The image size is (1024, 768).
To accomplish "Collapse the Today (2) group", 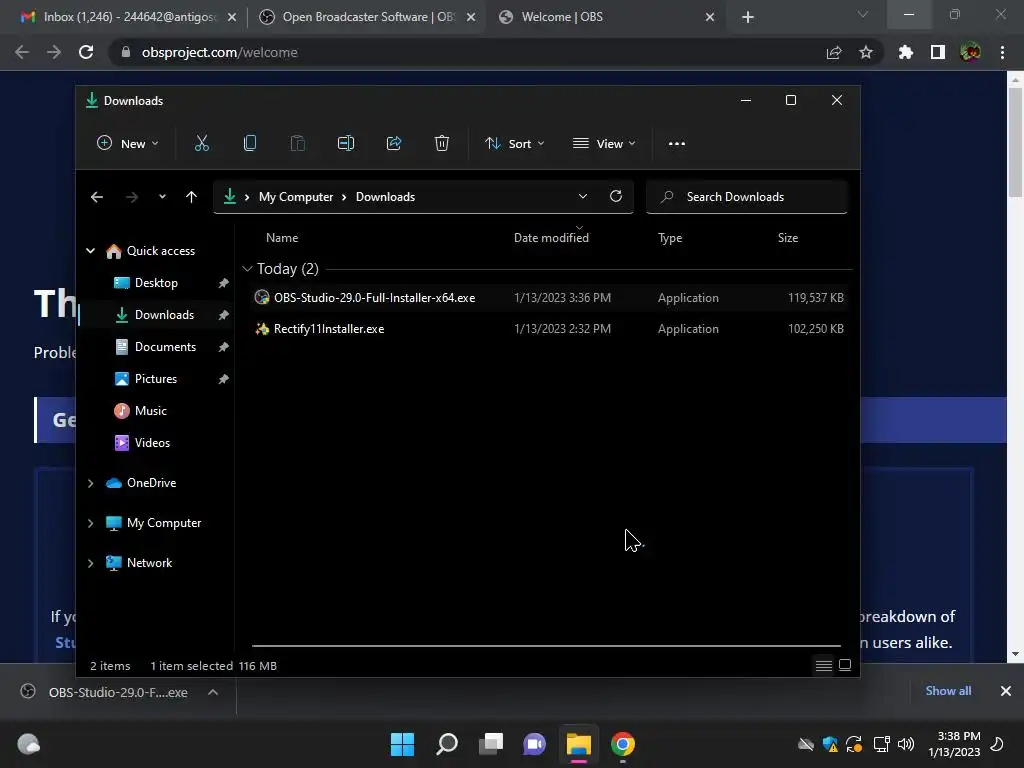I will [247, 269].
